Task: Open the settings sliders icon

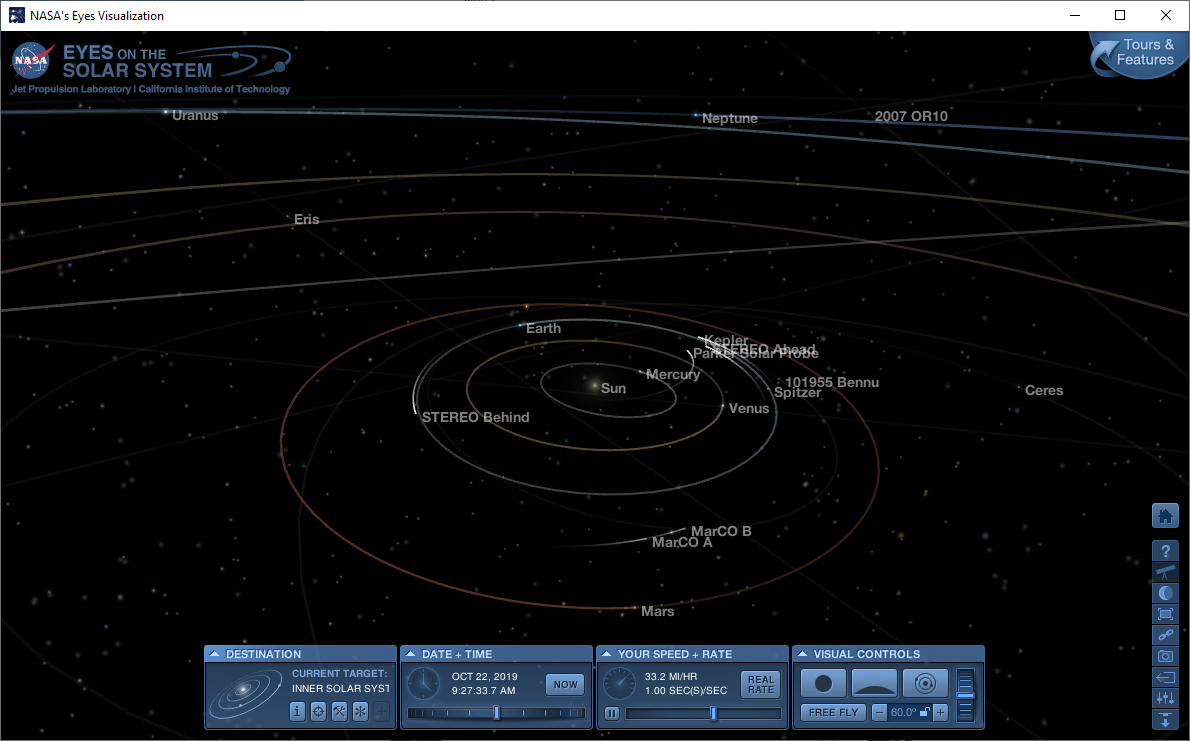Action: [x=1165, y=698]
